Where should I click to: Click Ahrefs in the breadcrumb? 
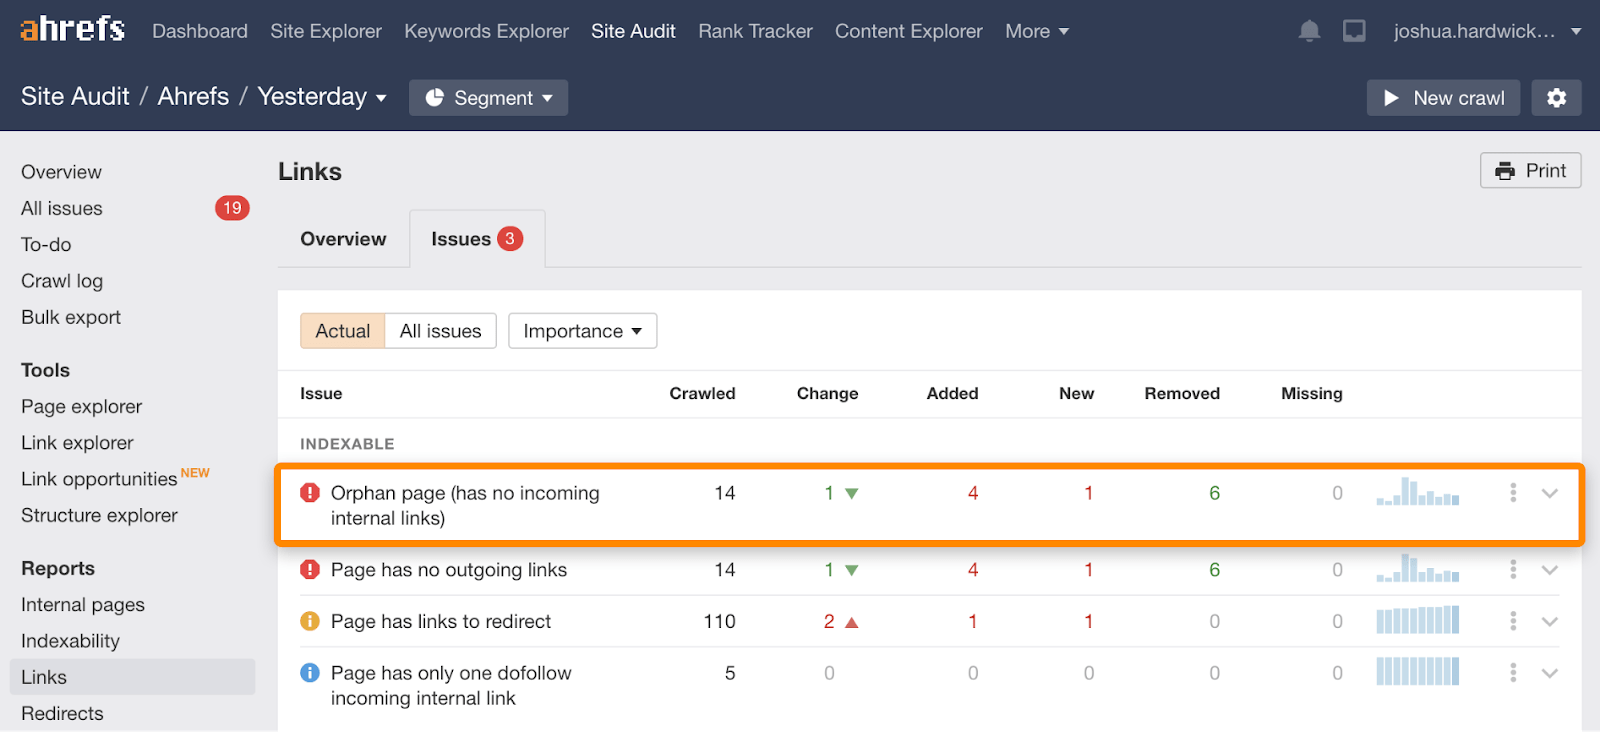193,96
